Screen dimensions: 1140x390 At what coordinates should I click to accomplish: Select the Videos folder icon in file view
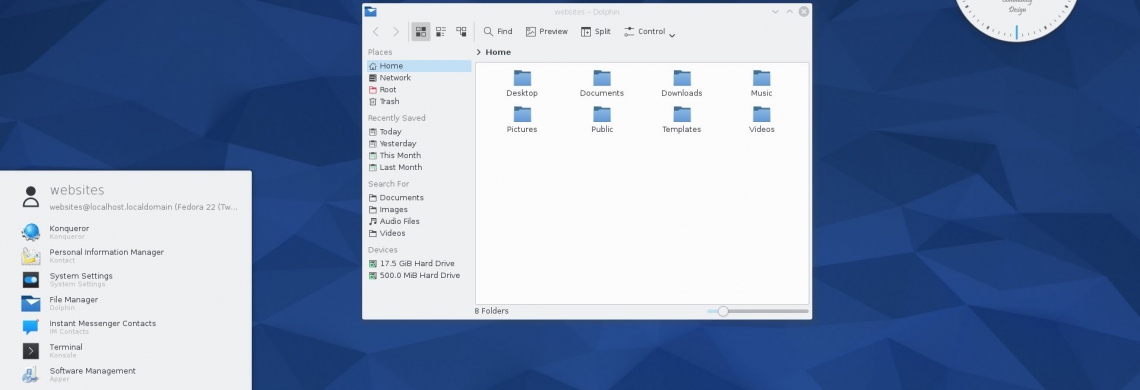coord(761,114)
